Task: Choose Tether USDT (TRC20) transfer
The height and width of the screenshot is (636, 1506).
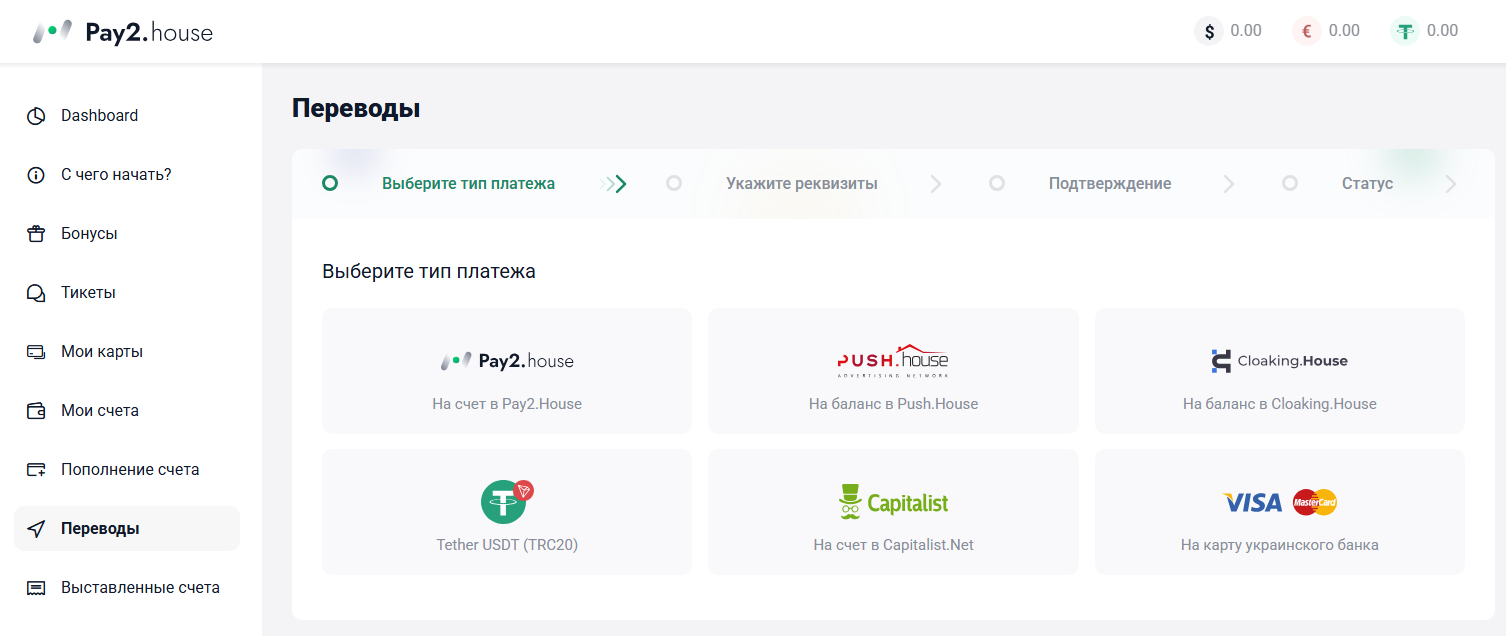Action: pos(507,512)
